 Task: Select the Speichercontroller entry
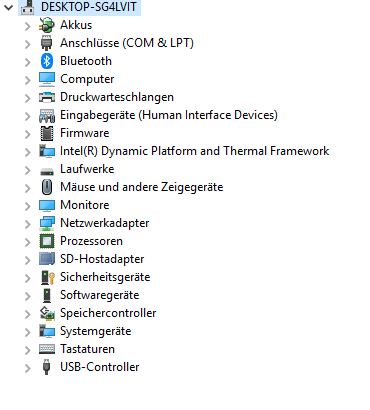tap(108, 313)
